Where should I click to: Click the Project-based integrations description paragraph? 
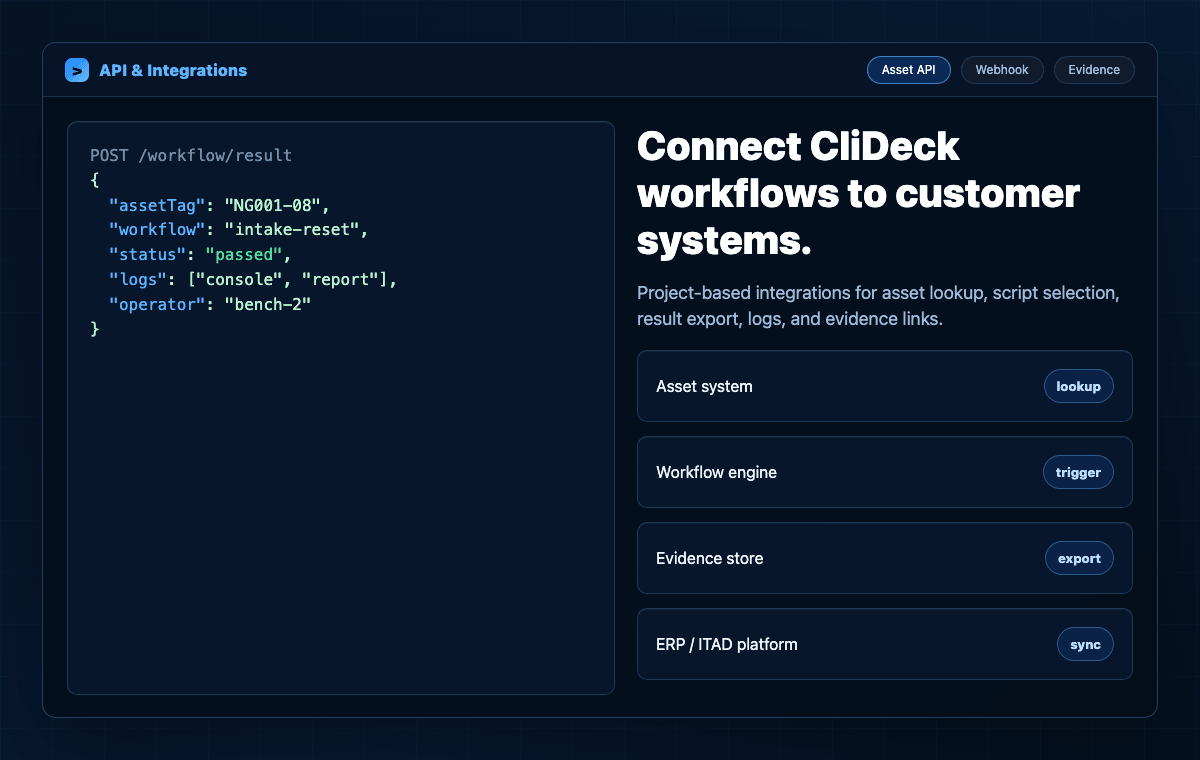(x=878, y=306)
